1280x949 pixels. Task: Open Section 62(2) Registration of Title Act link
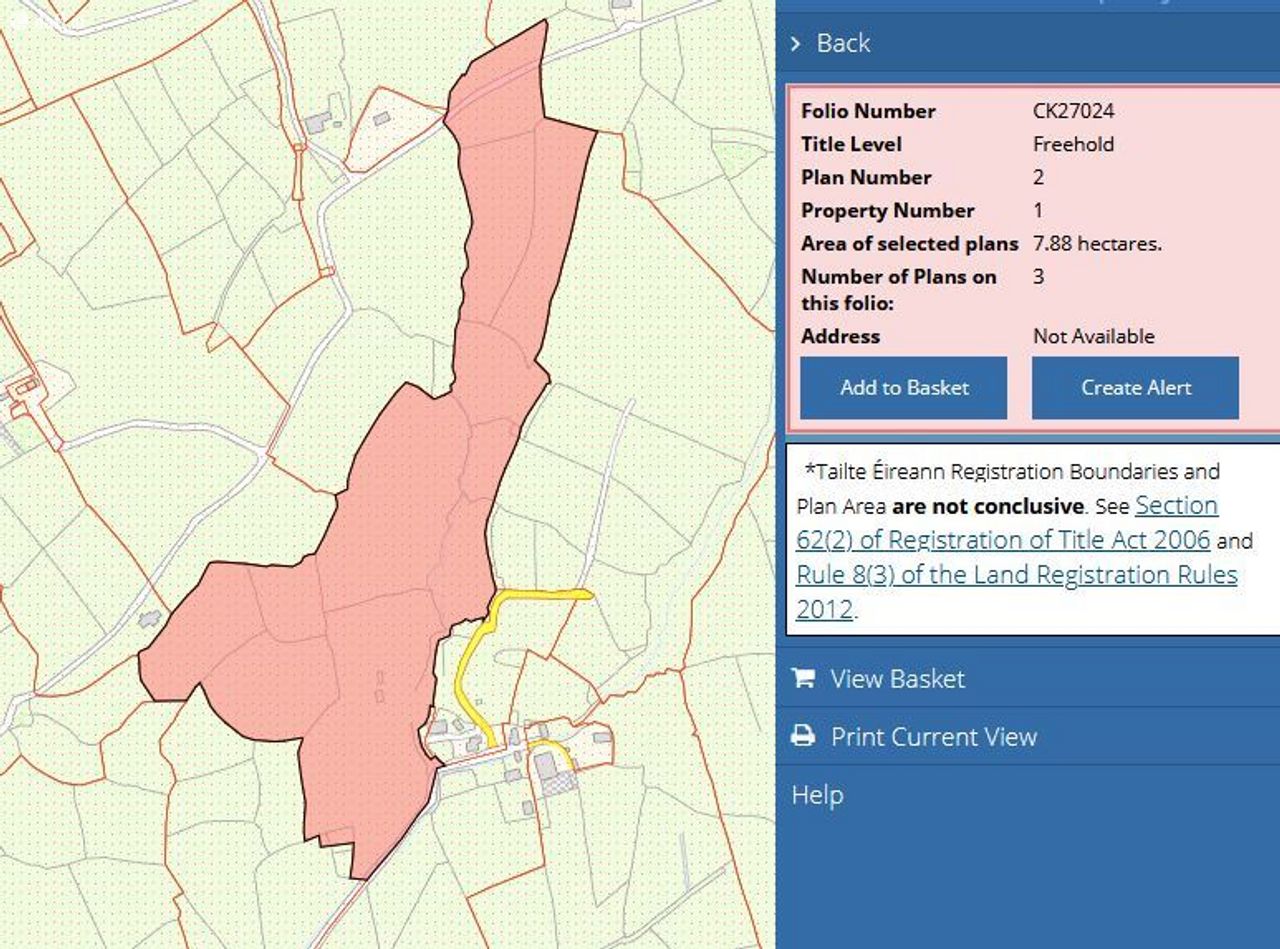[1003, 540]
